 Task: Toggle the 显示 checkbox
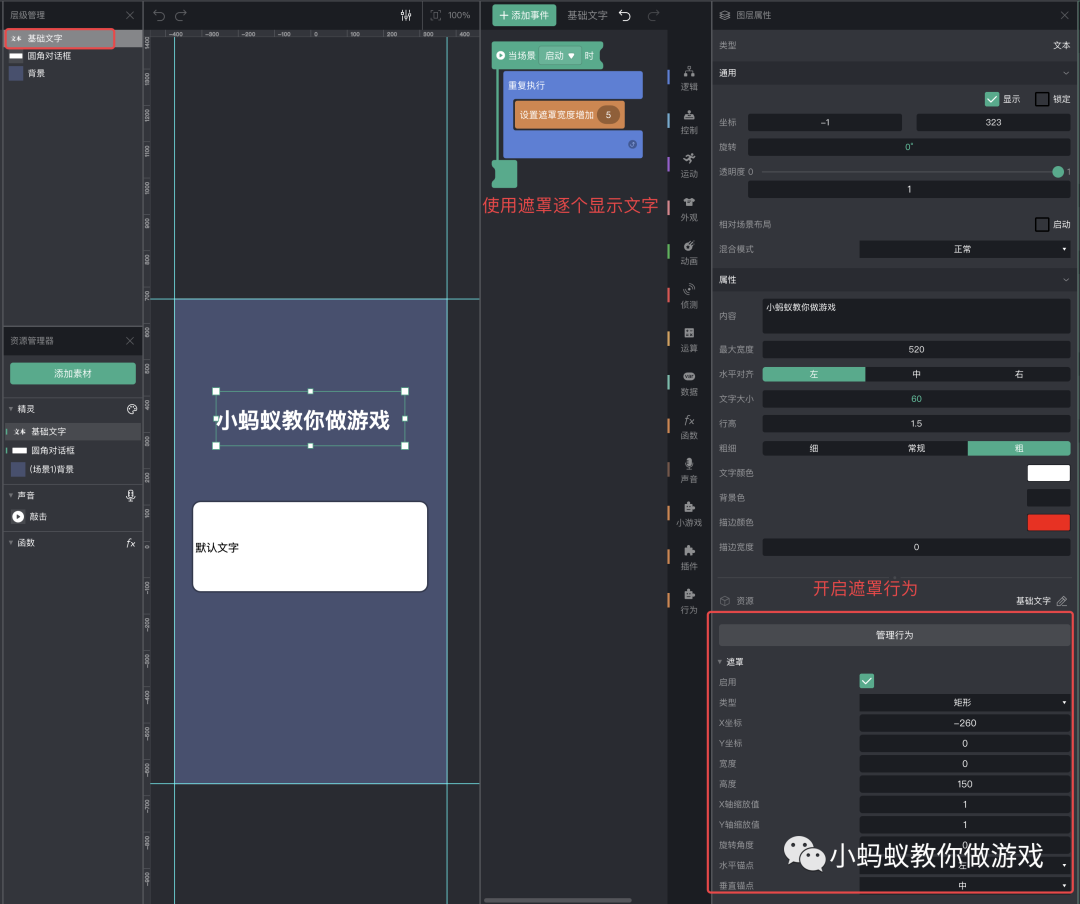pyautogui.click(x=992, y=99)
